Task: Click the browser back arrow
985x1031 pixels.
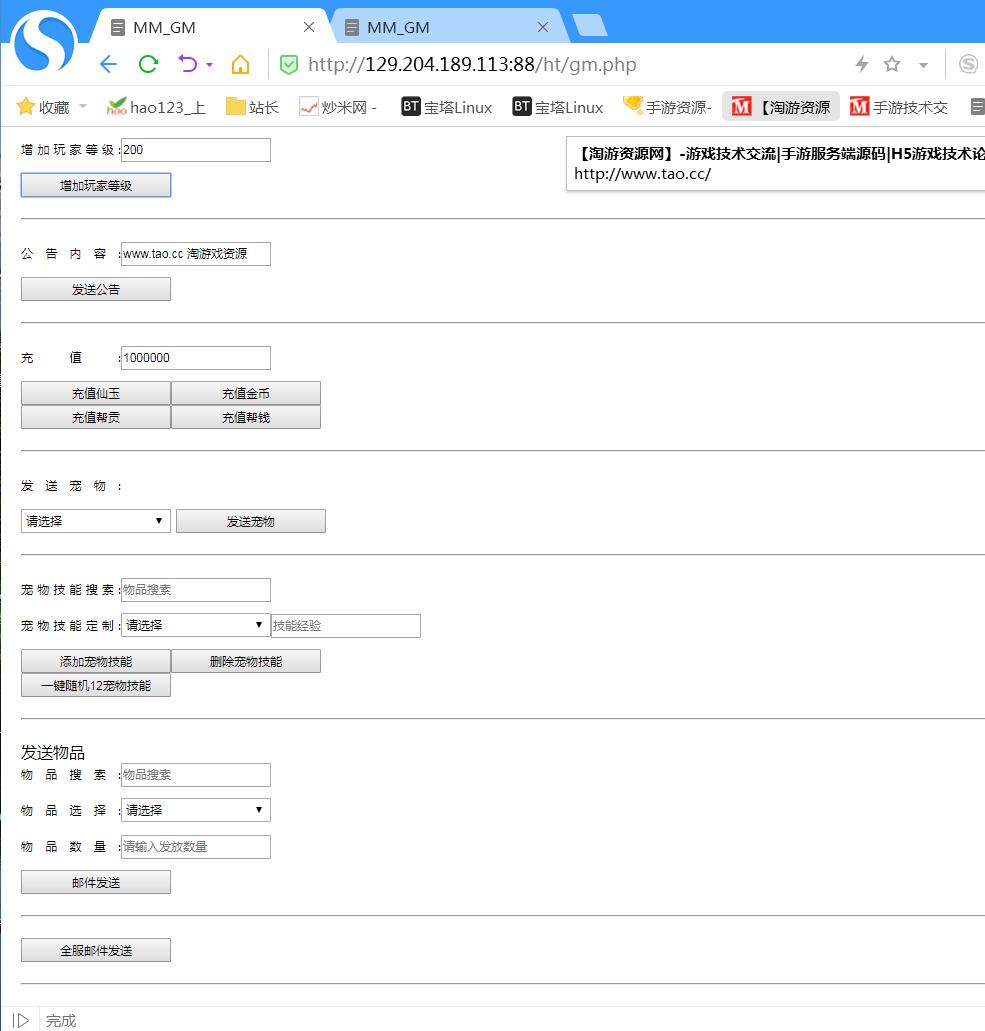Action: pyautogui.click(x=108, y=65)
